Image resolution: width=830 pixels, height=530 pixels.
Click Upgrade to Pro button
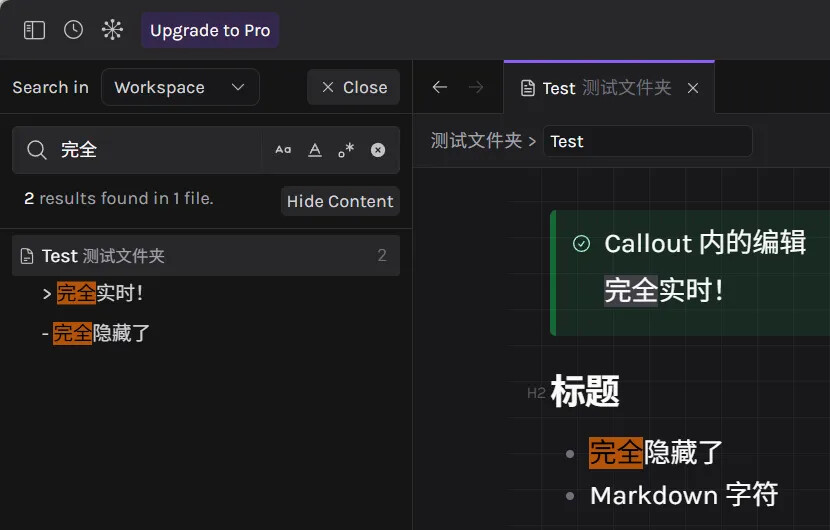(210, 30)
